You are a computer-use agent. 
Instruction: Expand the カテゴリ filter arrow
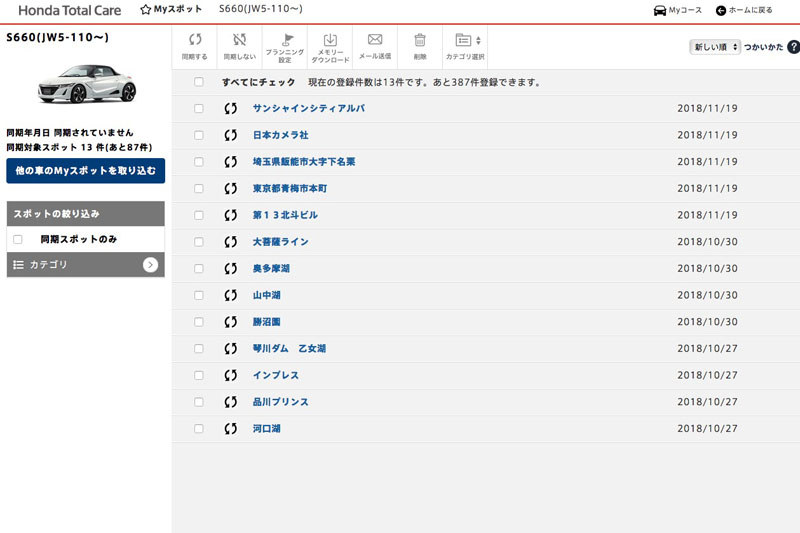[150, 265]
